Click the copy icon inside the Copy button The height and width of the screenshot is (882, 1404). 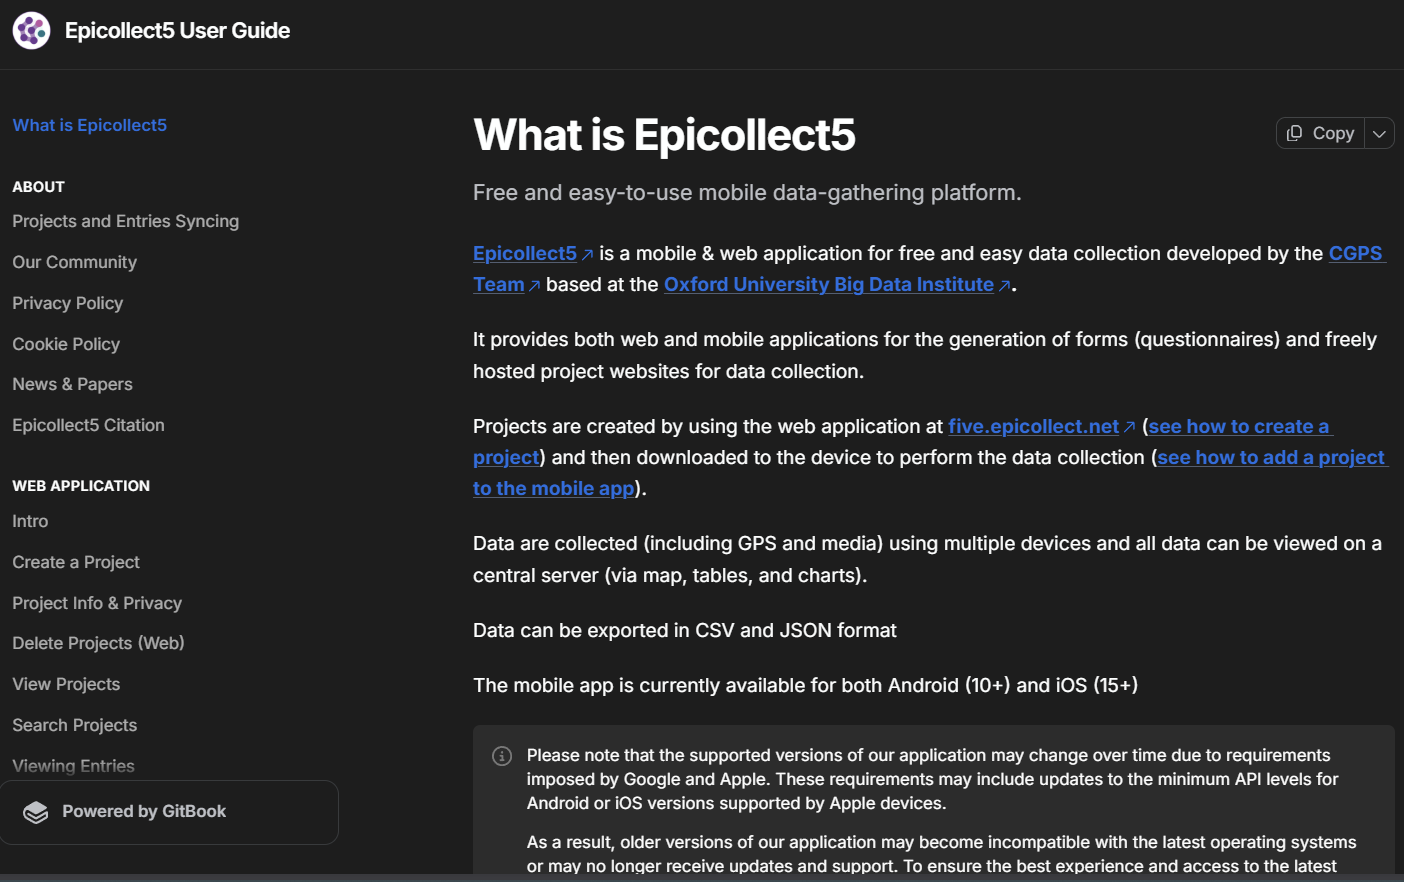pos(1292,132)
